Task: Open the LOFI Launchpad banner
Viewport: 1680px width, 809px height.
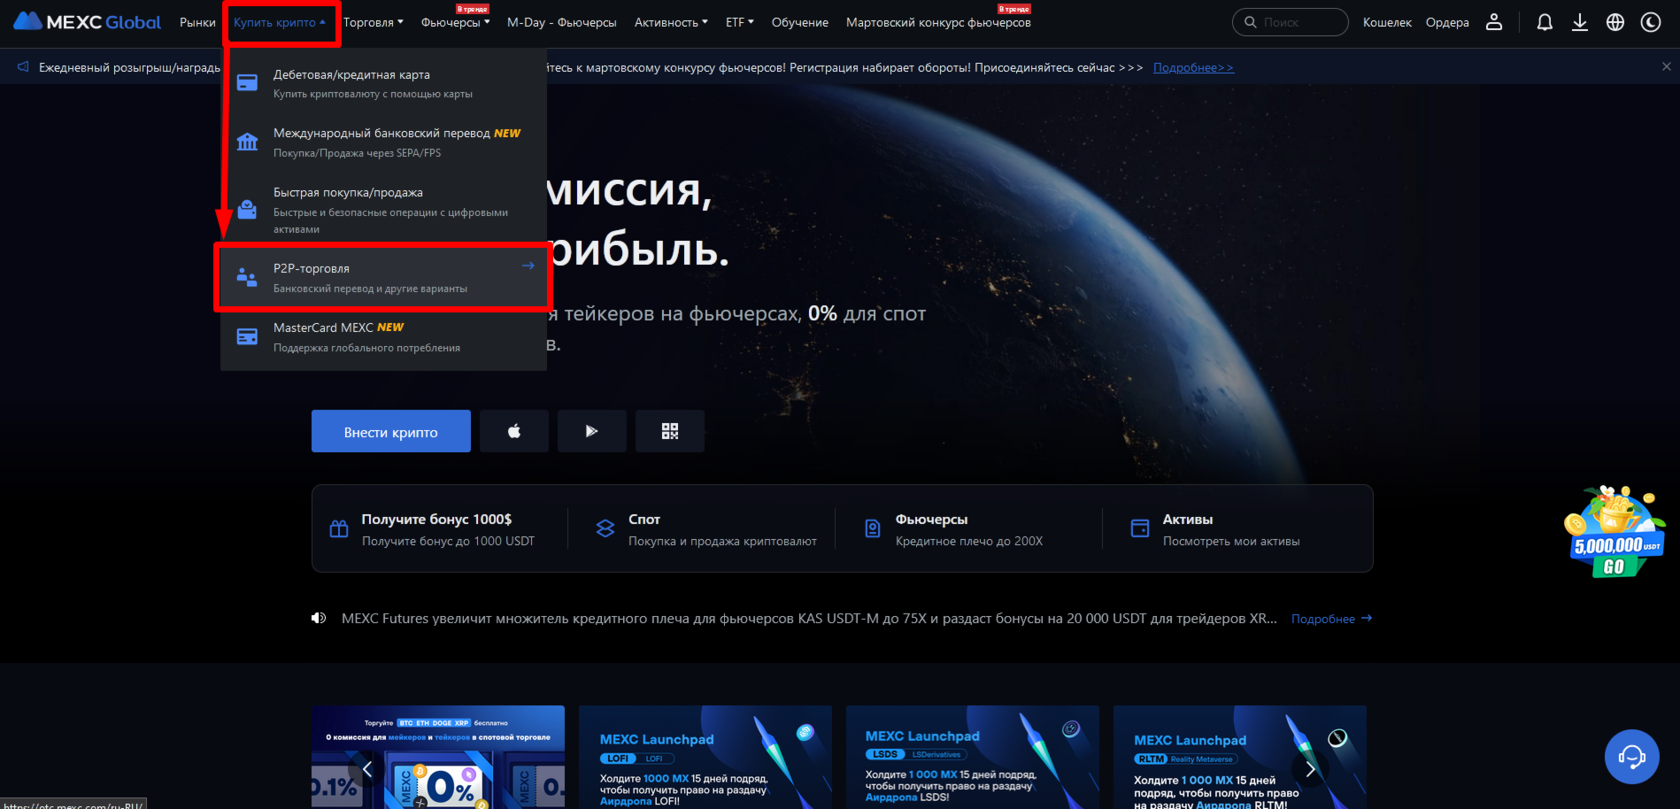Action: tap(705, 757)
